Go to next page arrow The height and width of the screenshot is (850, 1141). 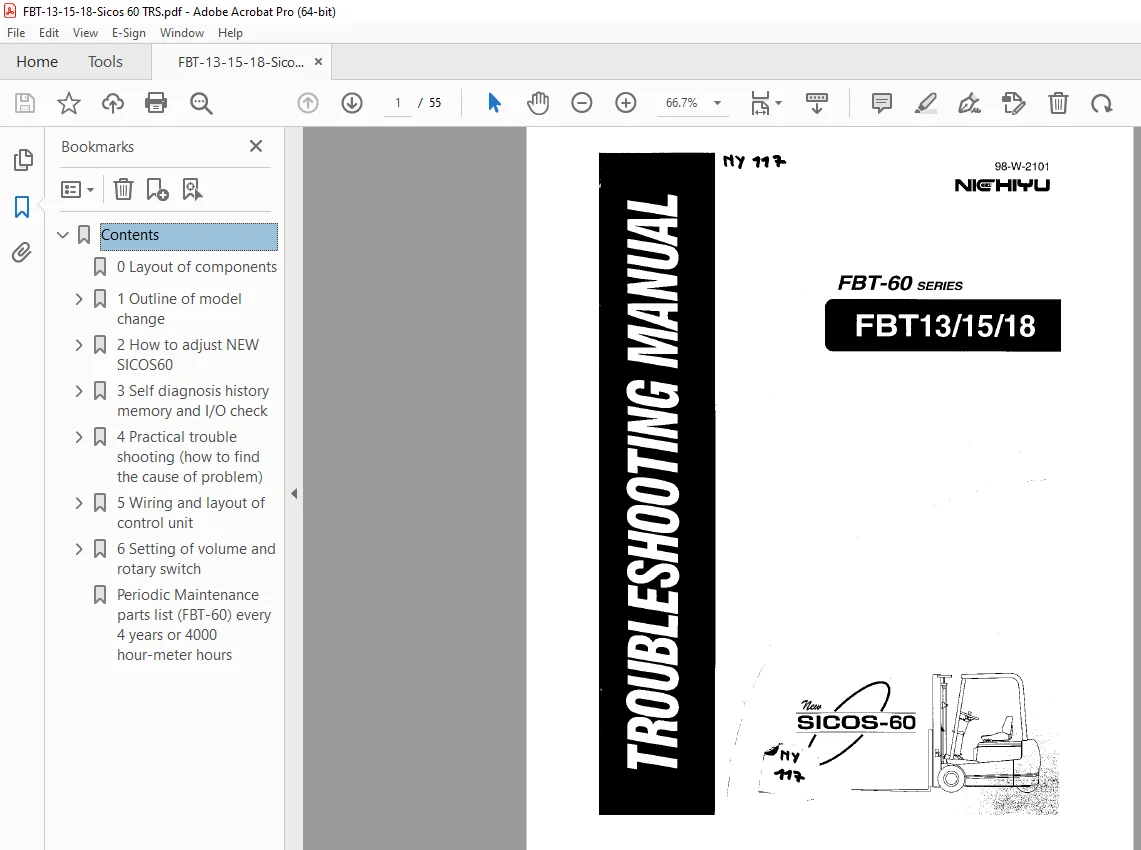pos(351,103)
